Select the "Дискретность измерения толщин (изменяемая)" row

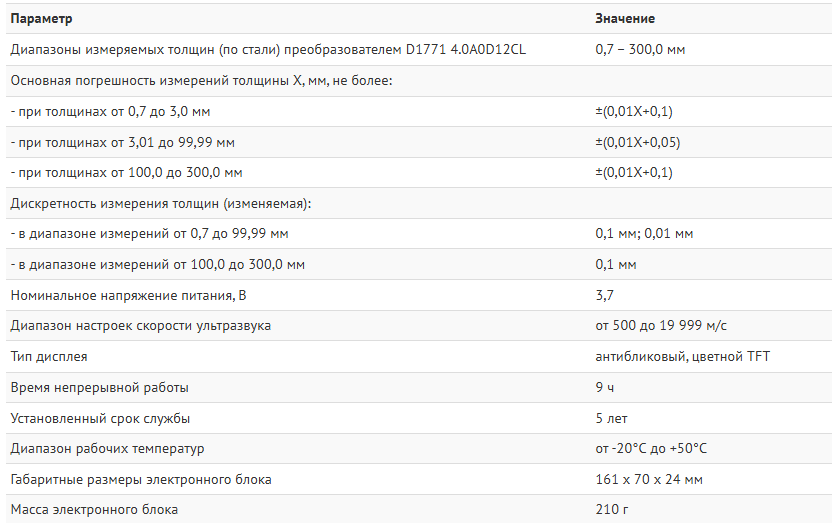click(x=161, y=203)
